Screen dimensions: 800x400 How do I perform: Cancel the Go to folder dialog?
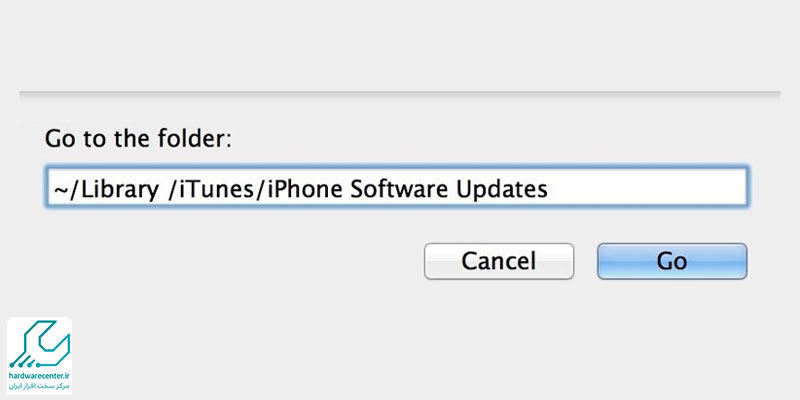498,261
